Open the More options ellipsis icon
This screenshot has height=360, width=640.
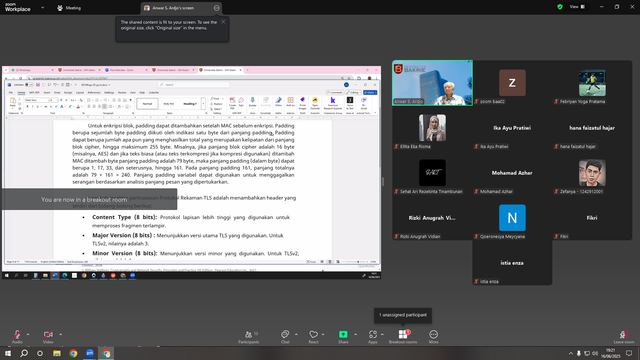coord(433,334)
